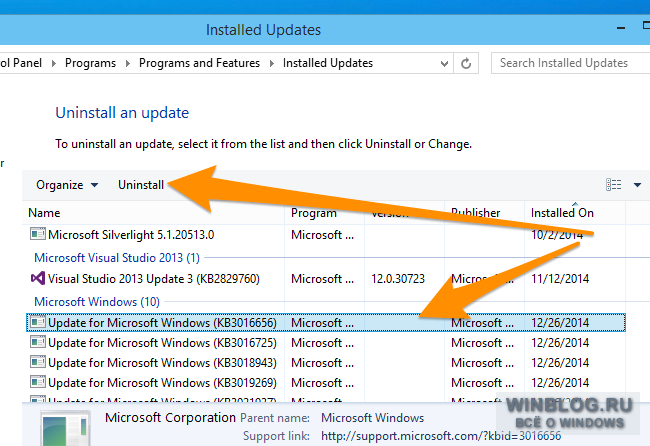Select Update for Microsoft Windows (KB3019269)
The height and width of the screenshot is (446, 650).
325,383
